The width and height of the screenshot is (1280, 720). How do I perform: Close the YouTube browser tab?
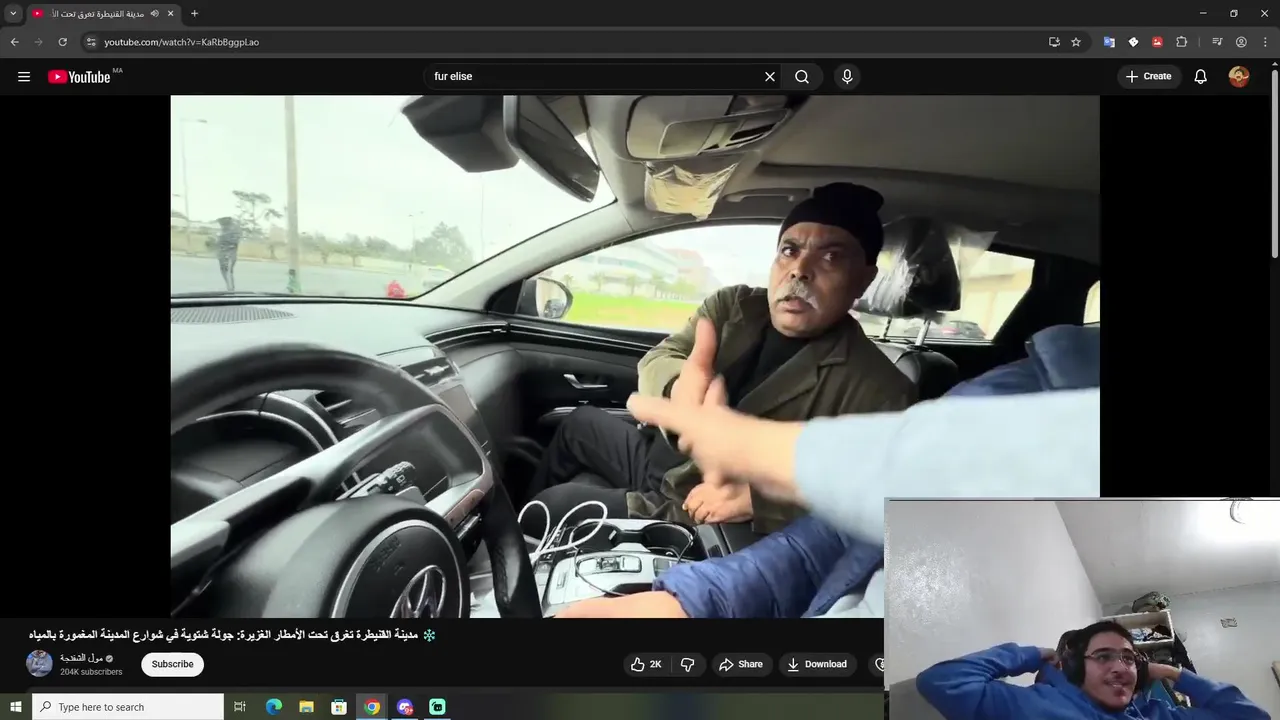(x=171, y=13)
